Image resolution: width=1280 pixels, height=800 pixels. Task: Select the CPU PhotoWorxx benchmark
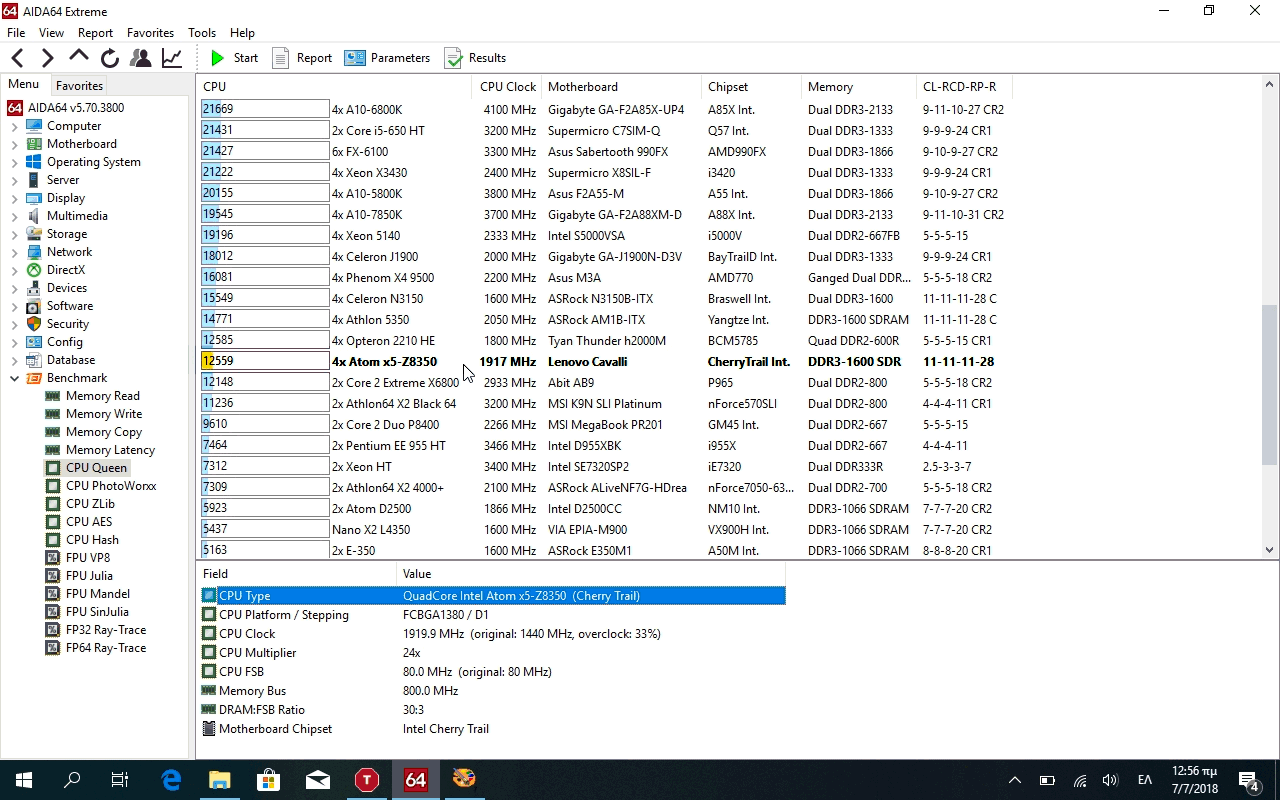pyautogui.click(x=111, y=486)
